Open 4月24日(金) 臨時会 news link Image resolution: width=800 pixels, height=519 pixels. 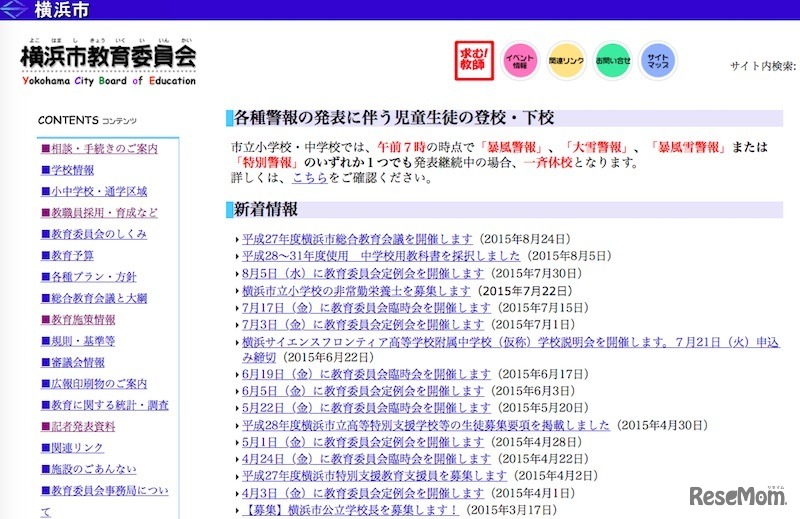point(366,459)
